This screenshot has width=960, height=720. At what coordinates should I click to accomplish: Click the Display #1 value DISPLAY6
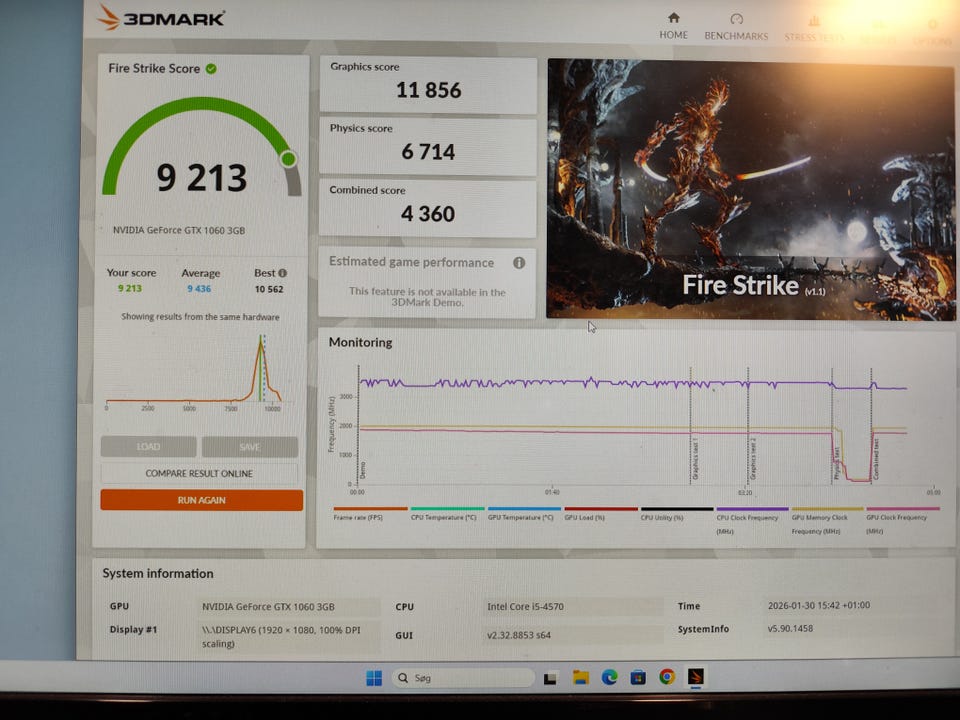[281, 636]
